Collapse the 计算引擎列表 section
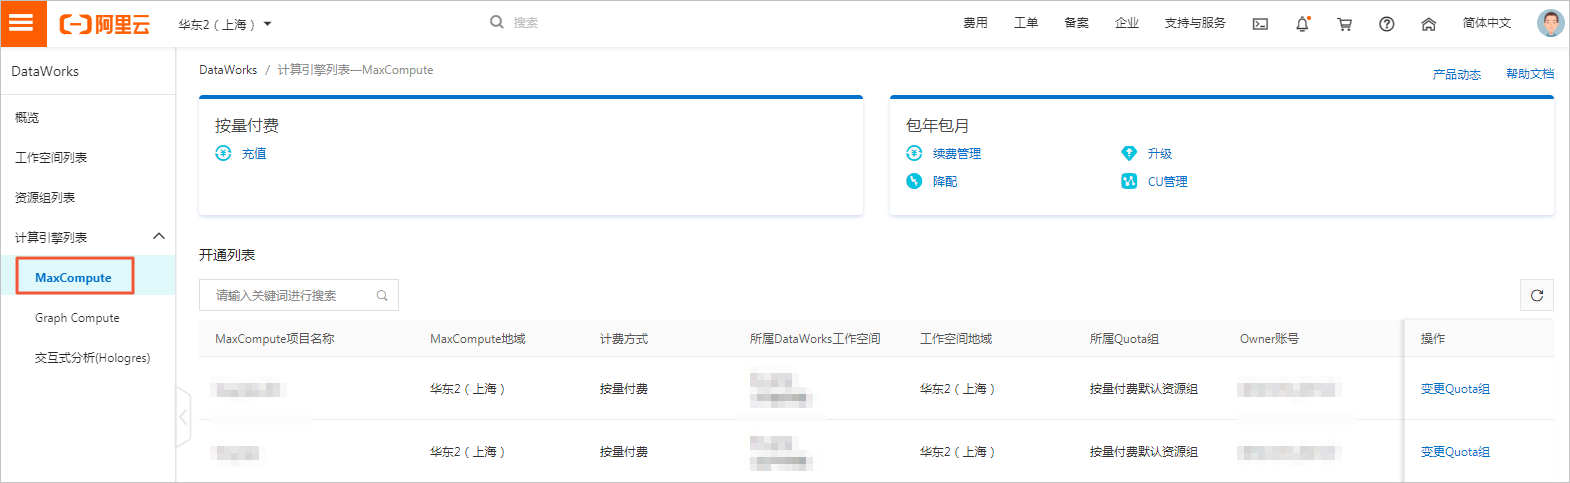The height and width of the screenshot is (483, 1570). pyautogui.click(x=158, y=236)
